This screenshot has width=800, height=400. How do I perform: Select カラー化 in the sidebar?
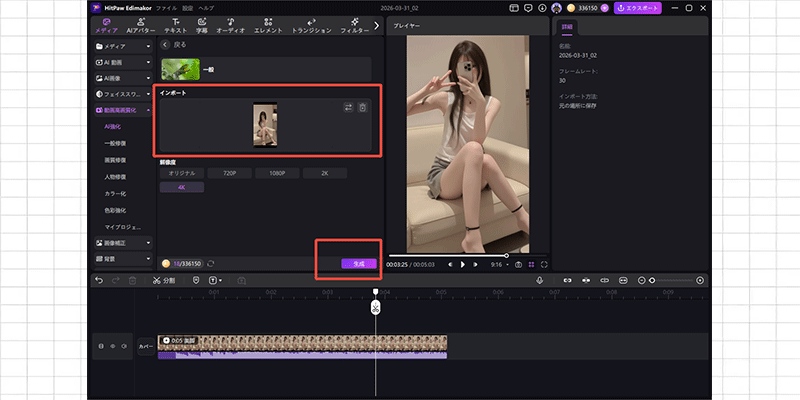tap(115, 194)
